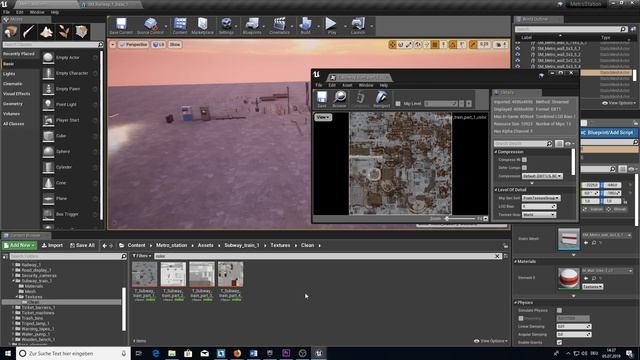
Task: Open Filters dropdown in content browser
Action: coord(142,256)
